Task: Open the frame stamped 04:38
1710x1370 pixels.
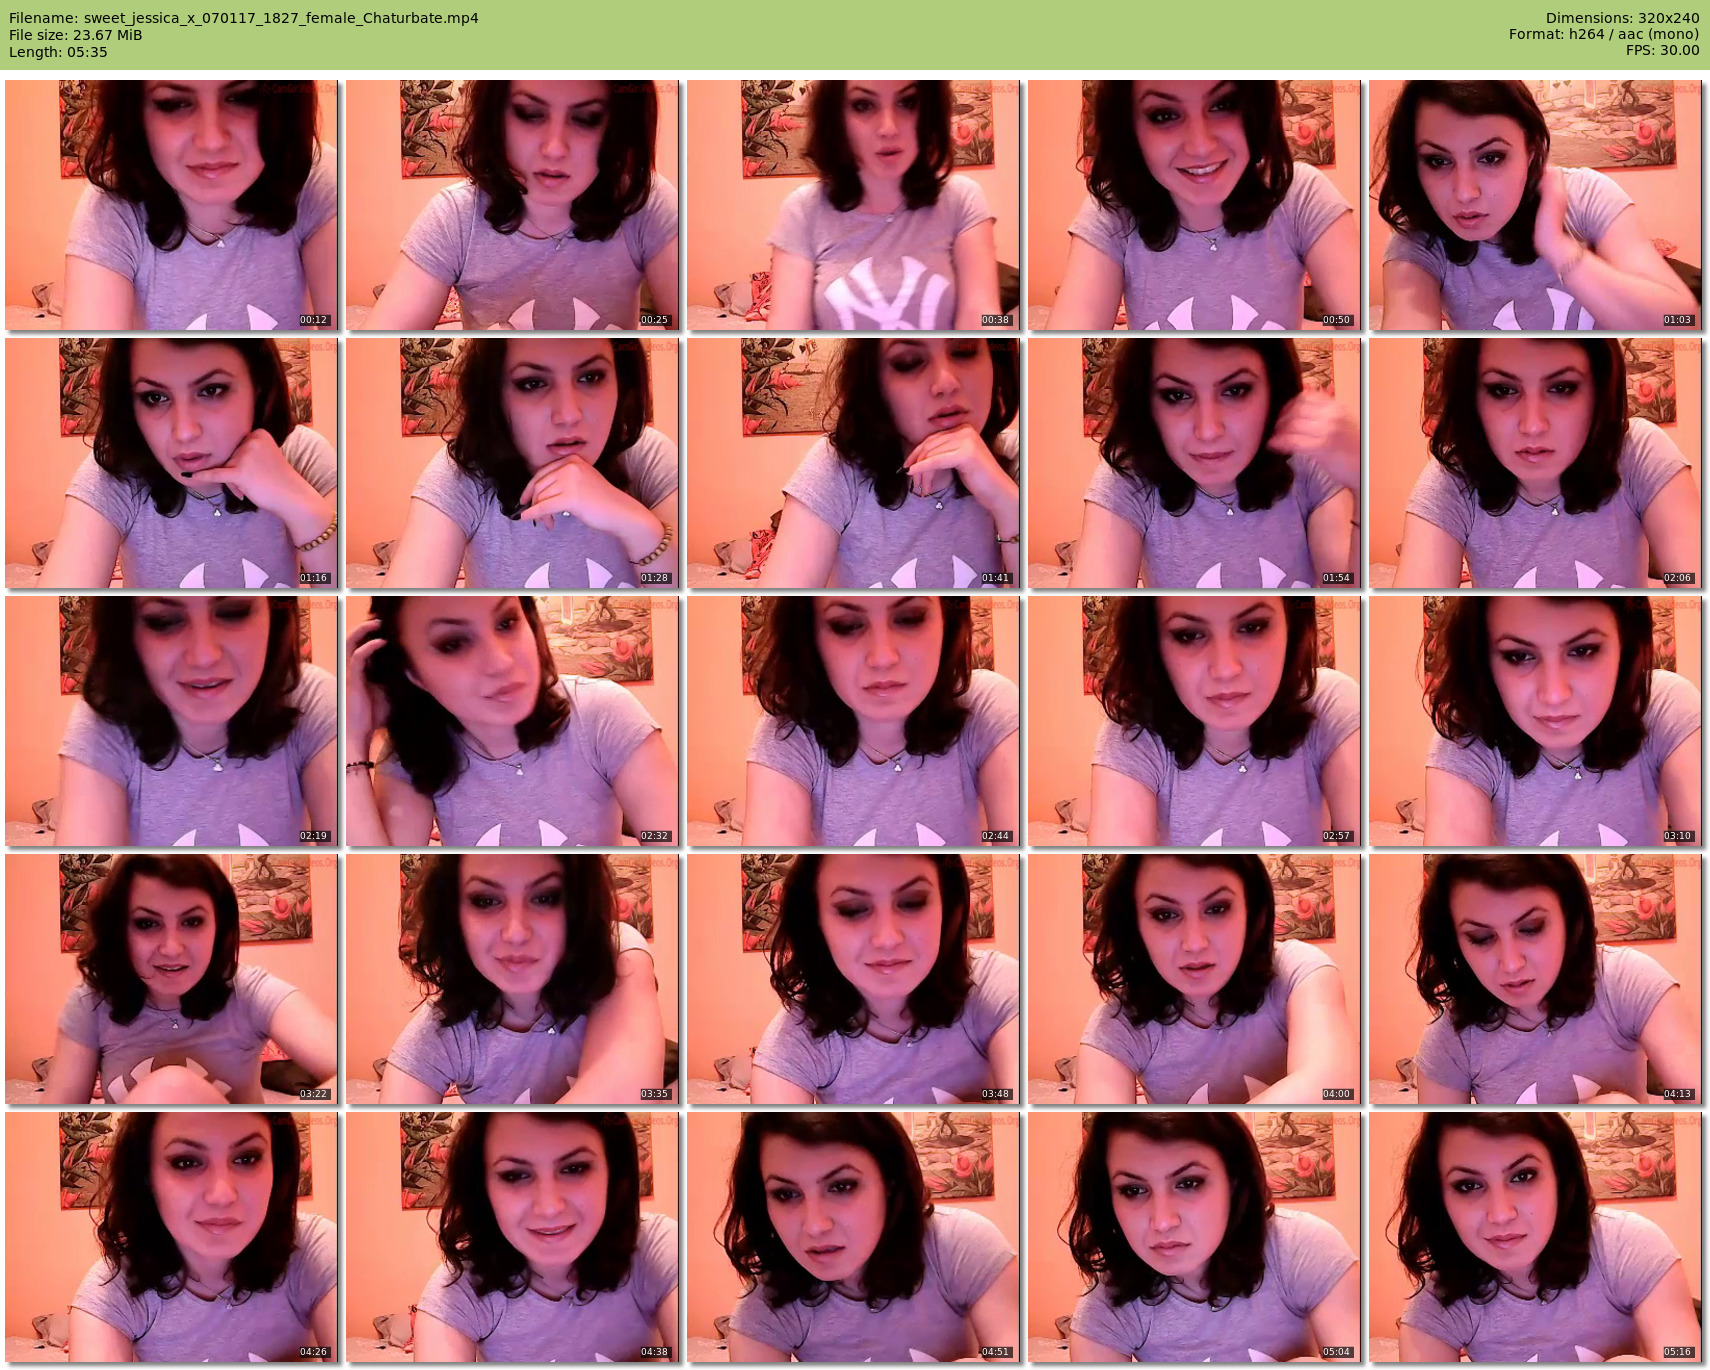Action: tap(512, 1237)
